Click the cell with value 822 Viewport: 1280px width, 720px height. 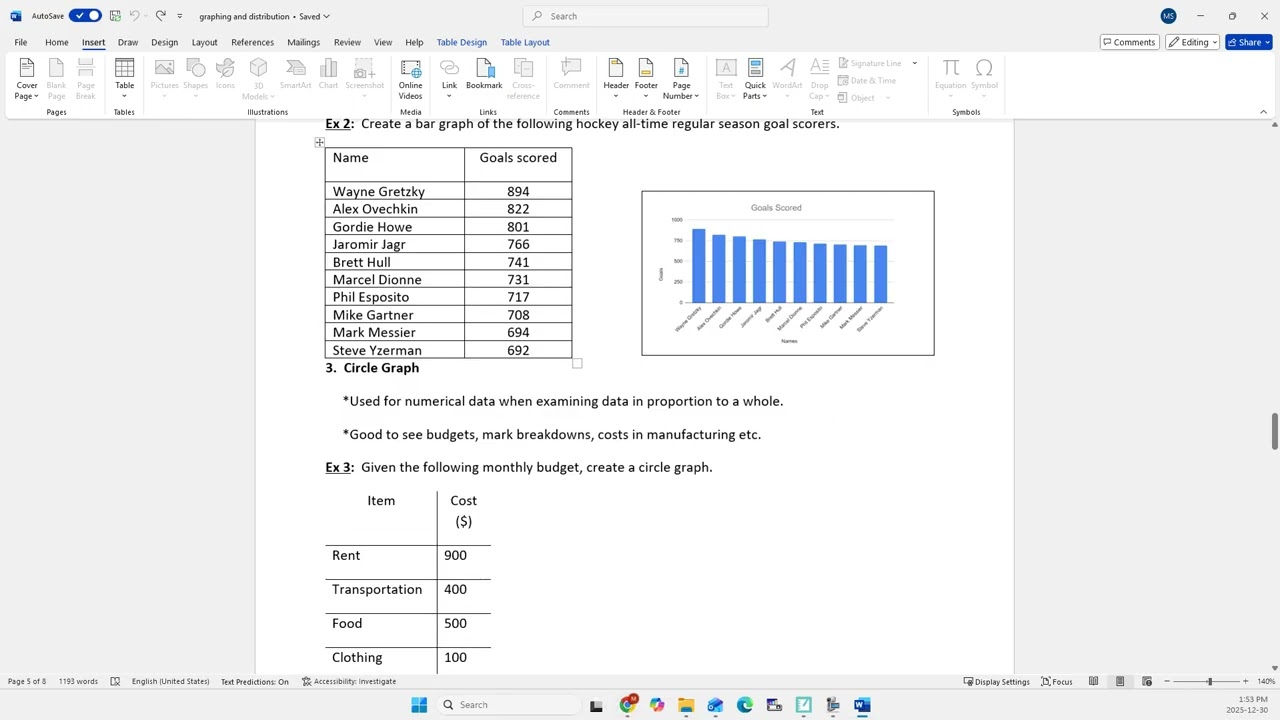tap(518, 209)
